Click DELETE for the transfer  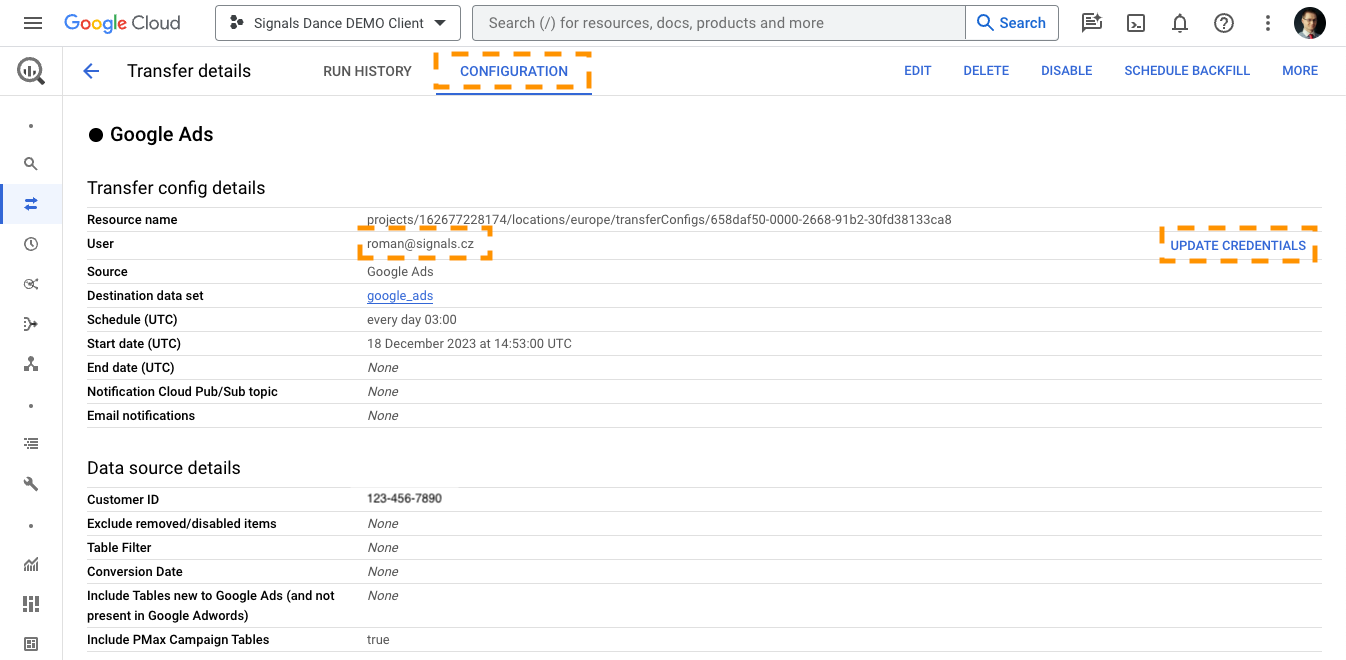pyautogui.click(x=986, y=71)
